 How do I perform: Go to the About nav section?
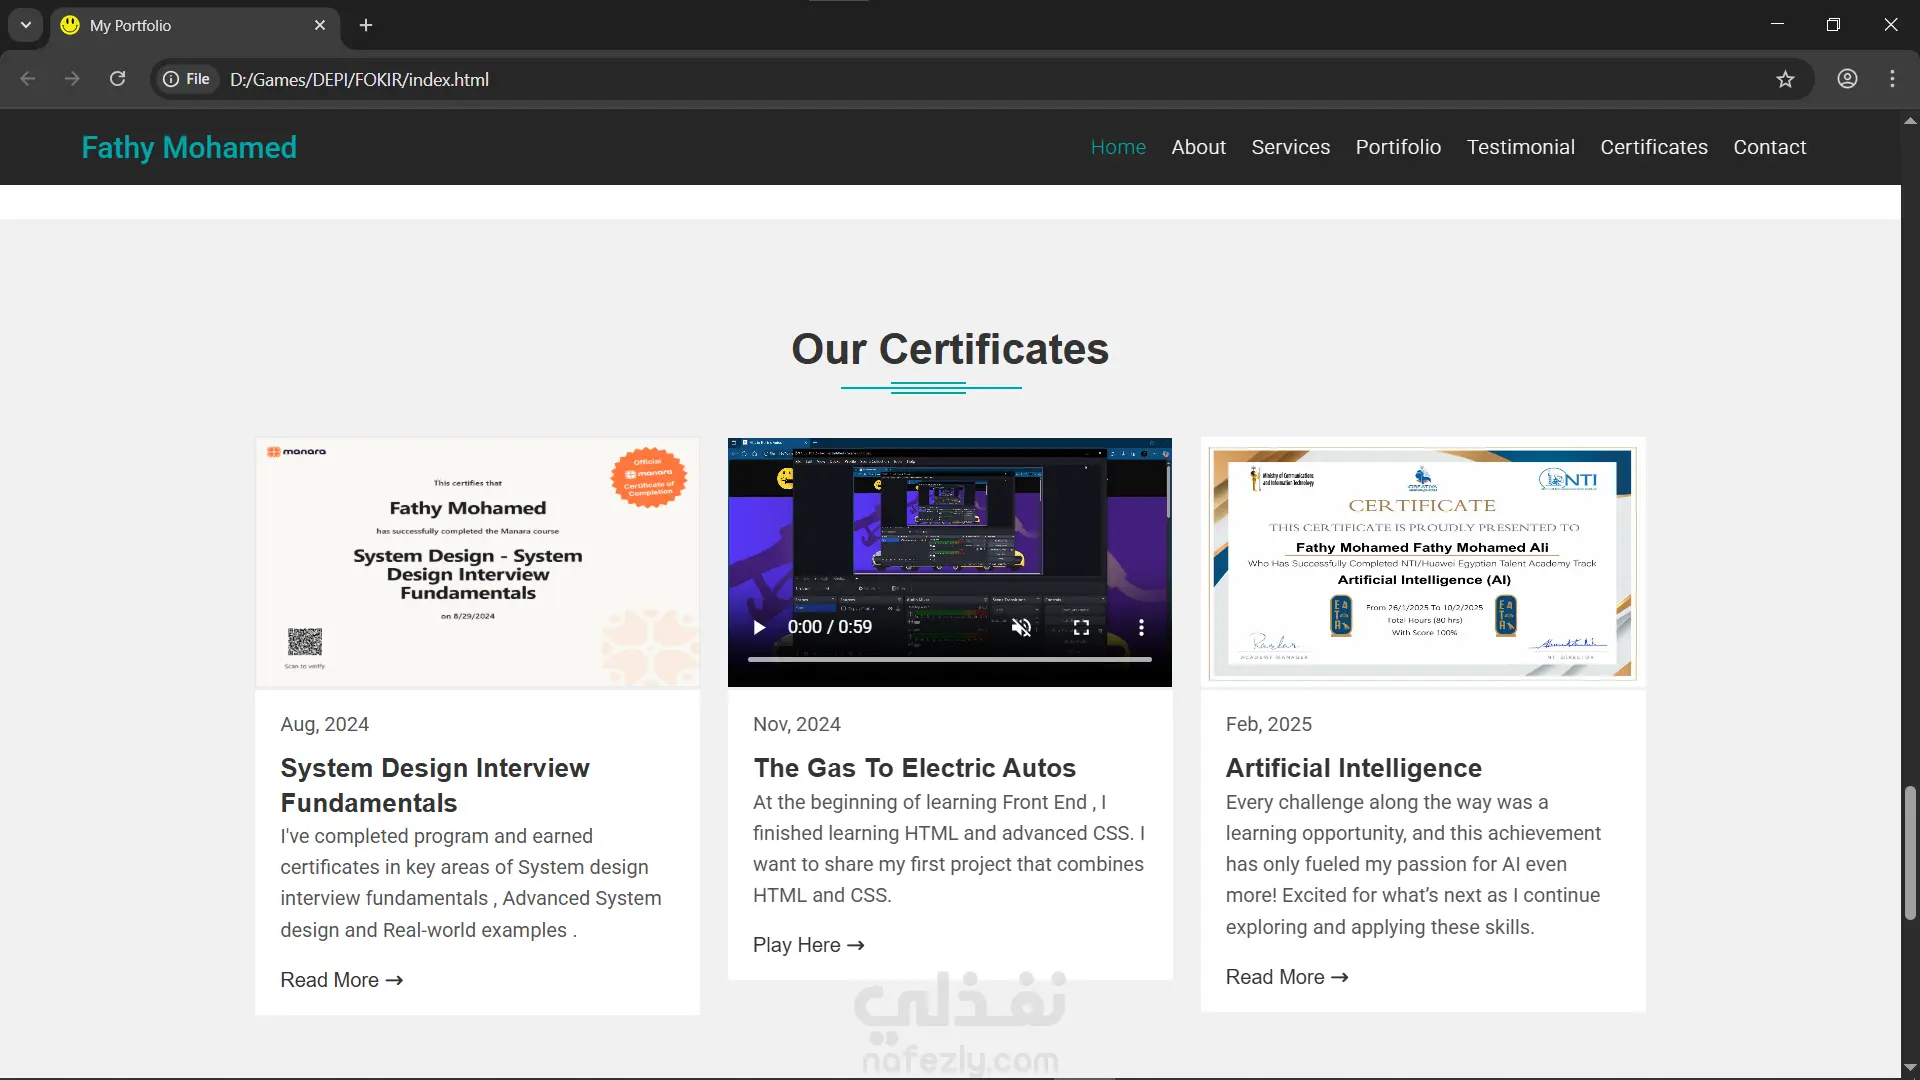(x=1198, y=147)
